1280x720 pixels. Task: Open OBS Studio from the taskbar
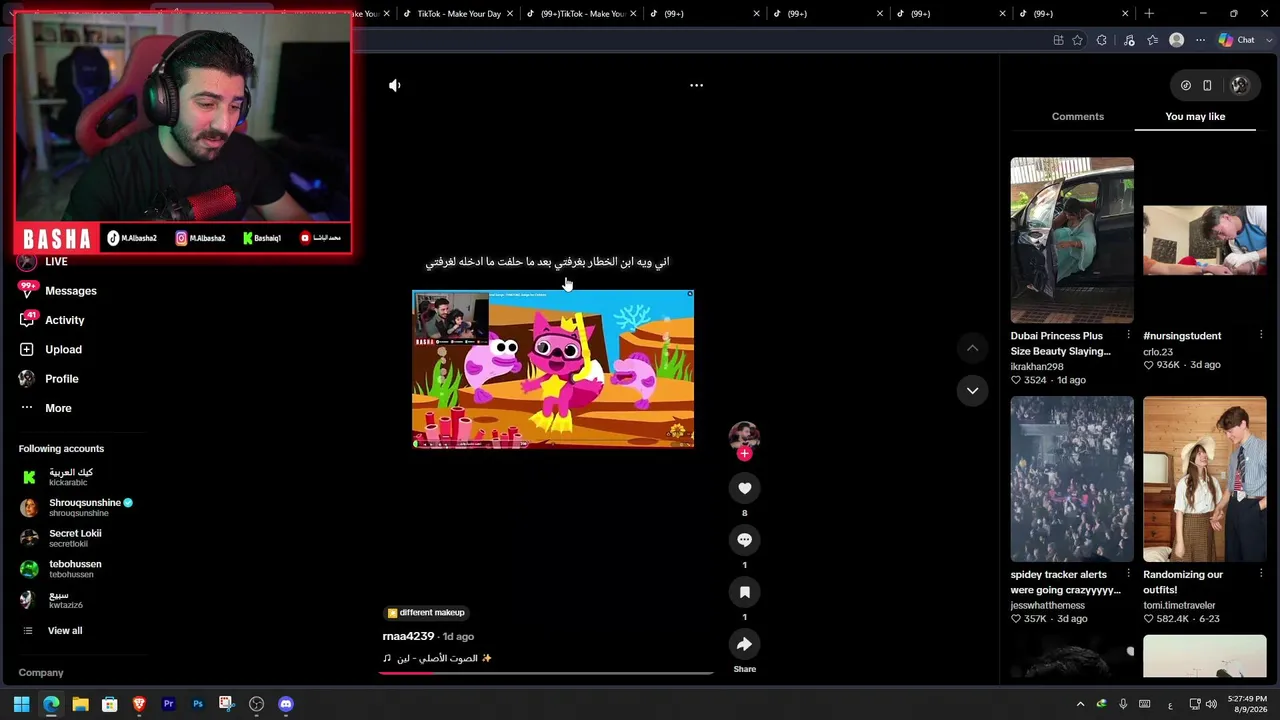point(256,704)
